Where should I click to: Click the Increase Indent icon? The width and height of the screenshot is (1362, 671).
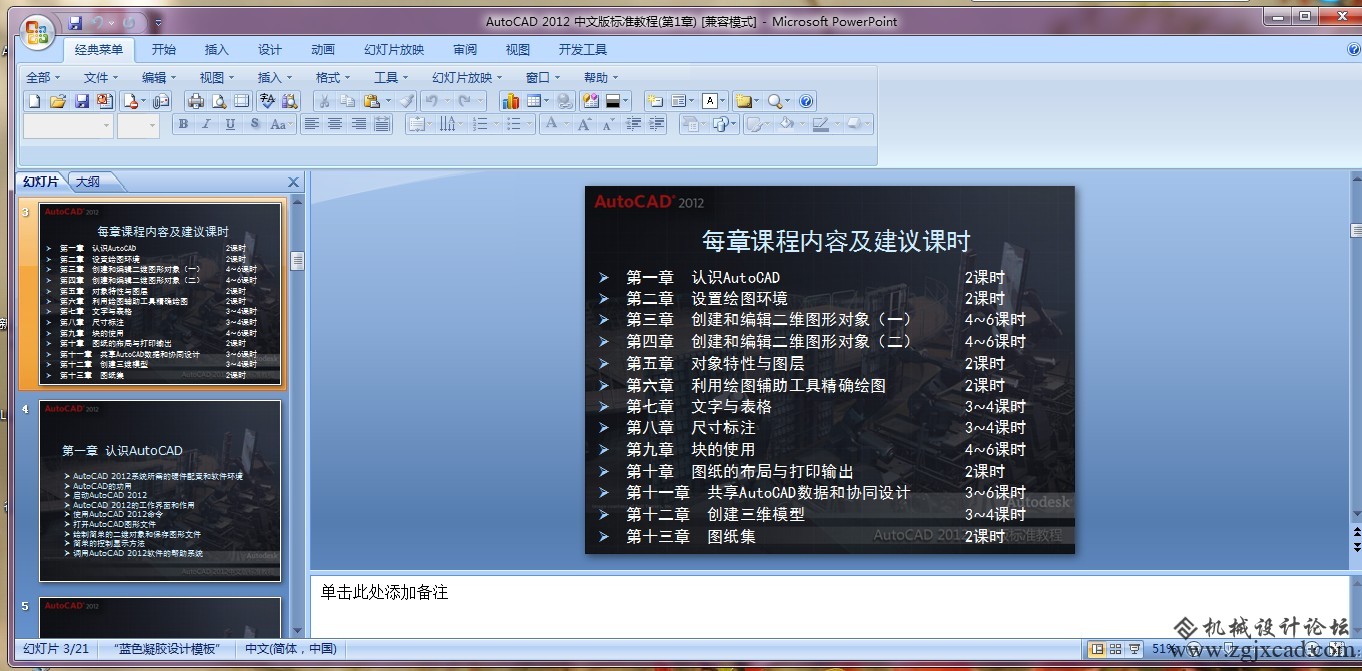tap(656, 124)
